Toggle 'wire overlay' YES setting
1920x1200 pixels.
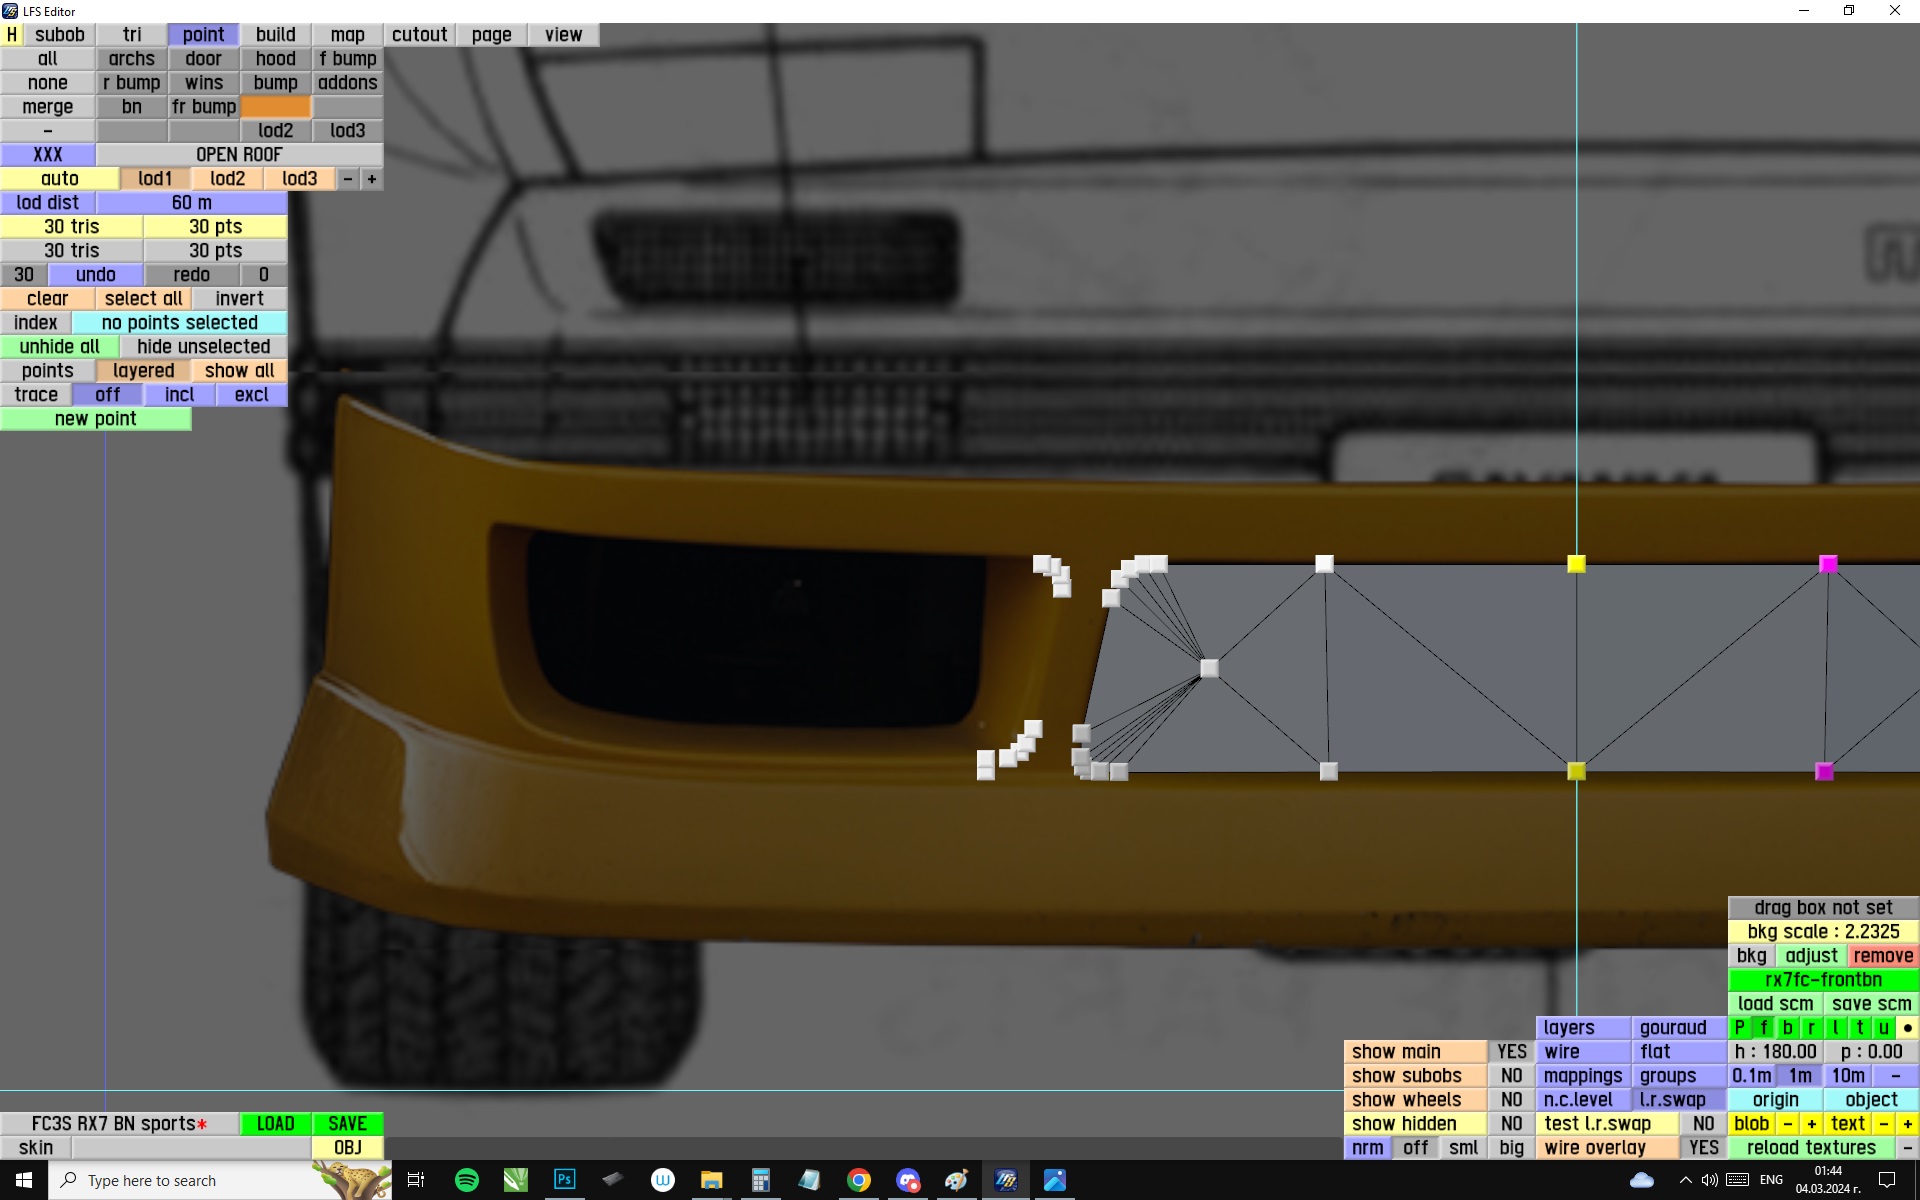point(1703,1148)
